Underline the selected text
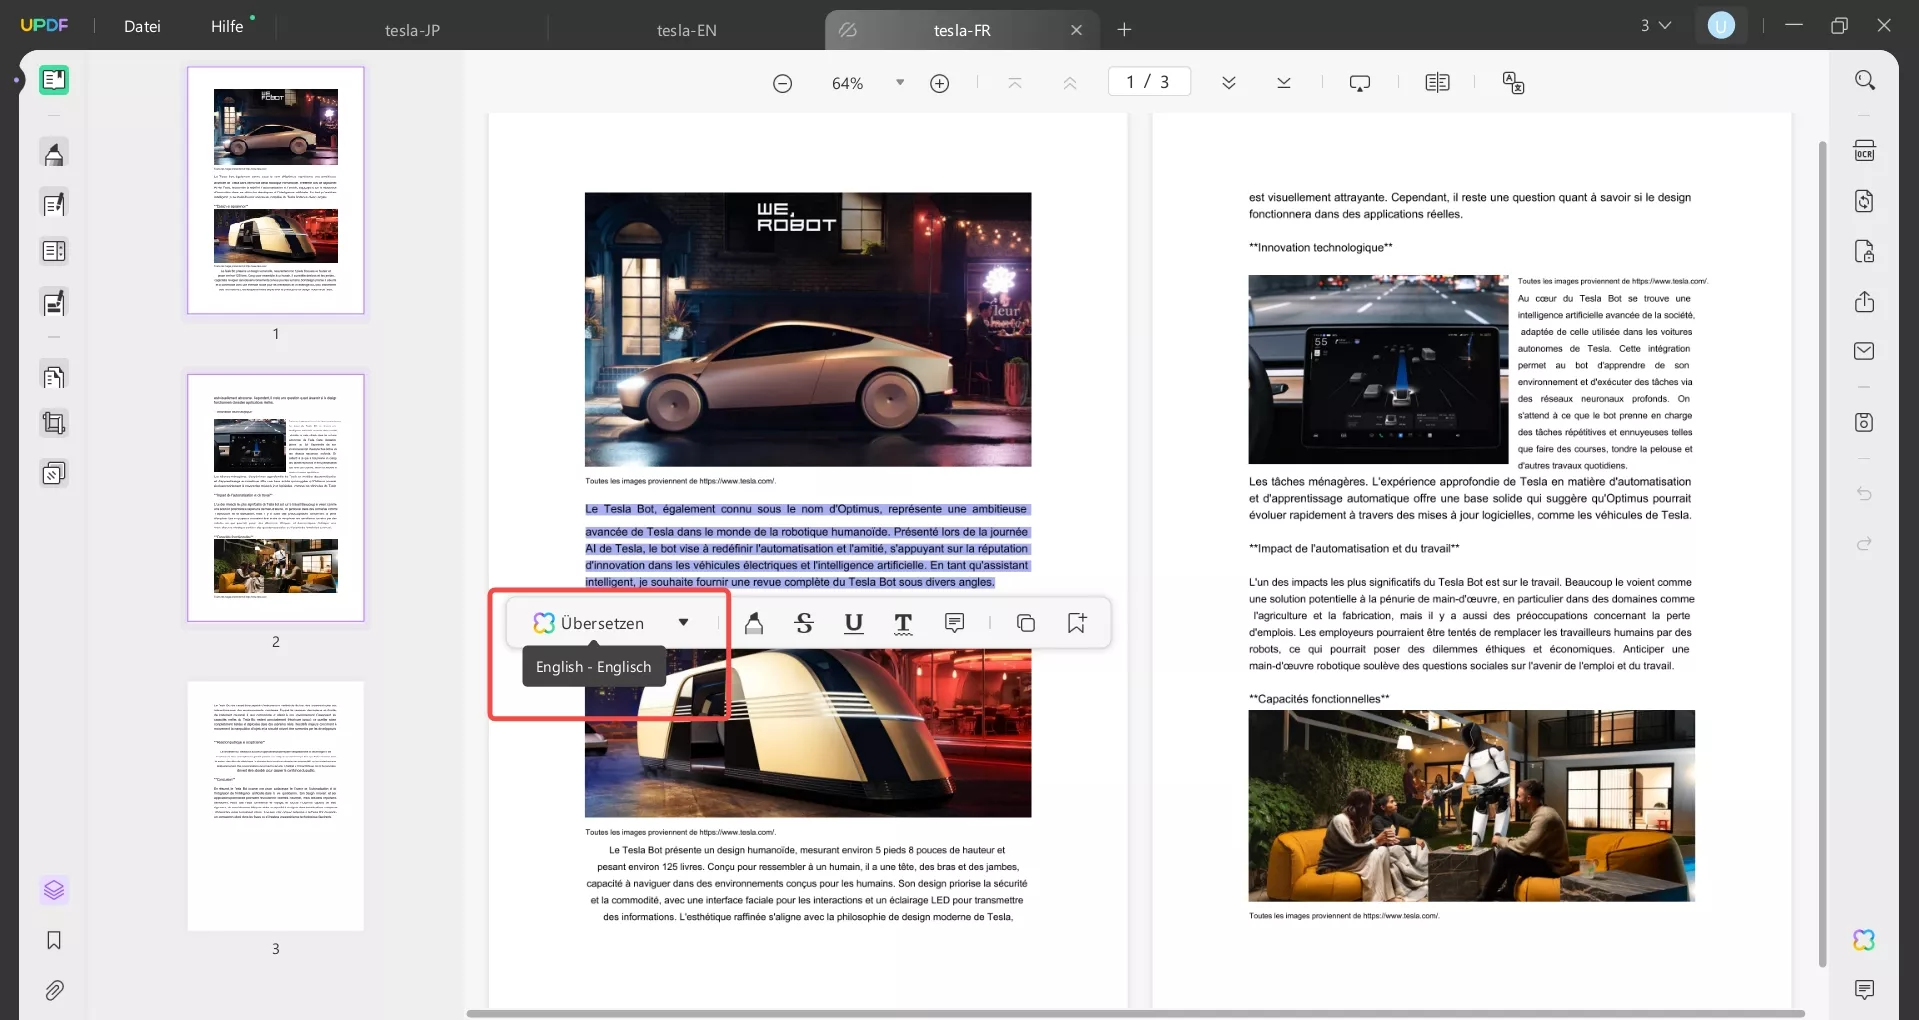Image resolution: width=1919 pixels, height=1020 pixels. [x=853, y=624]
